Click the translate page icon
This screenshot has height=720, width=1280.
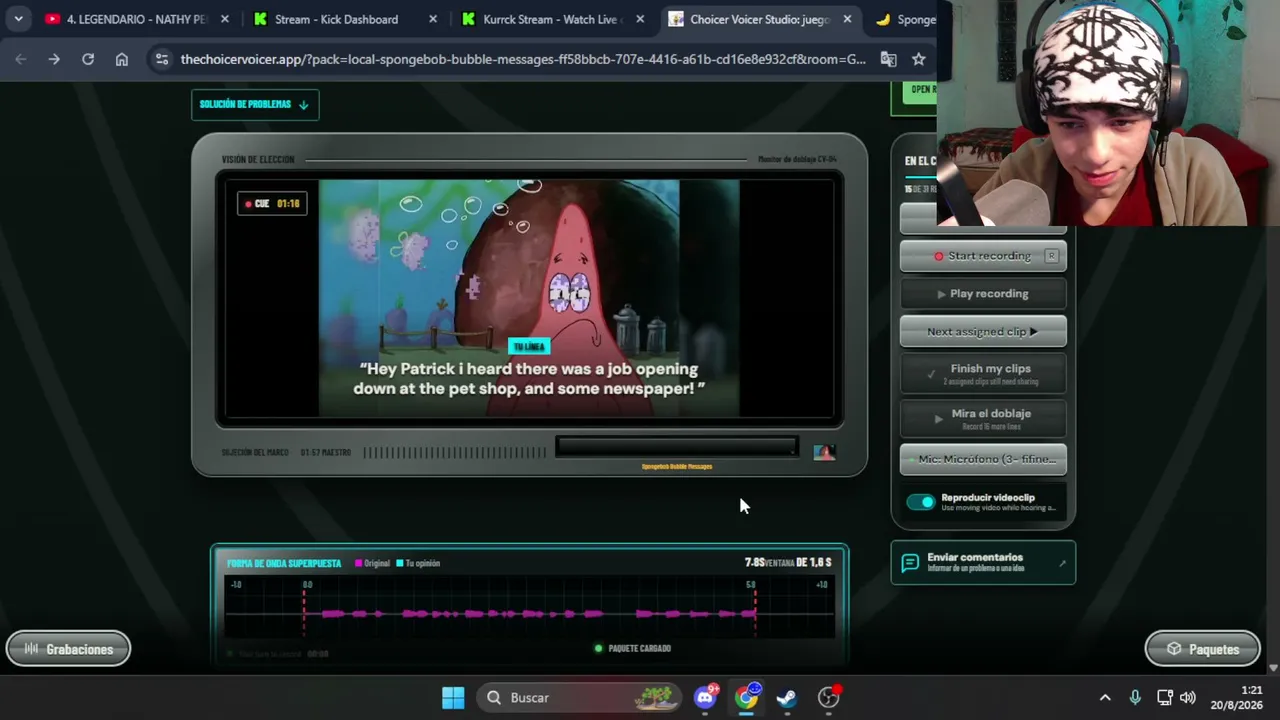888,59
